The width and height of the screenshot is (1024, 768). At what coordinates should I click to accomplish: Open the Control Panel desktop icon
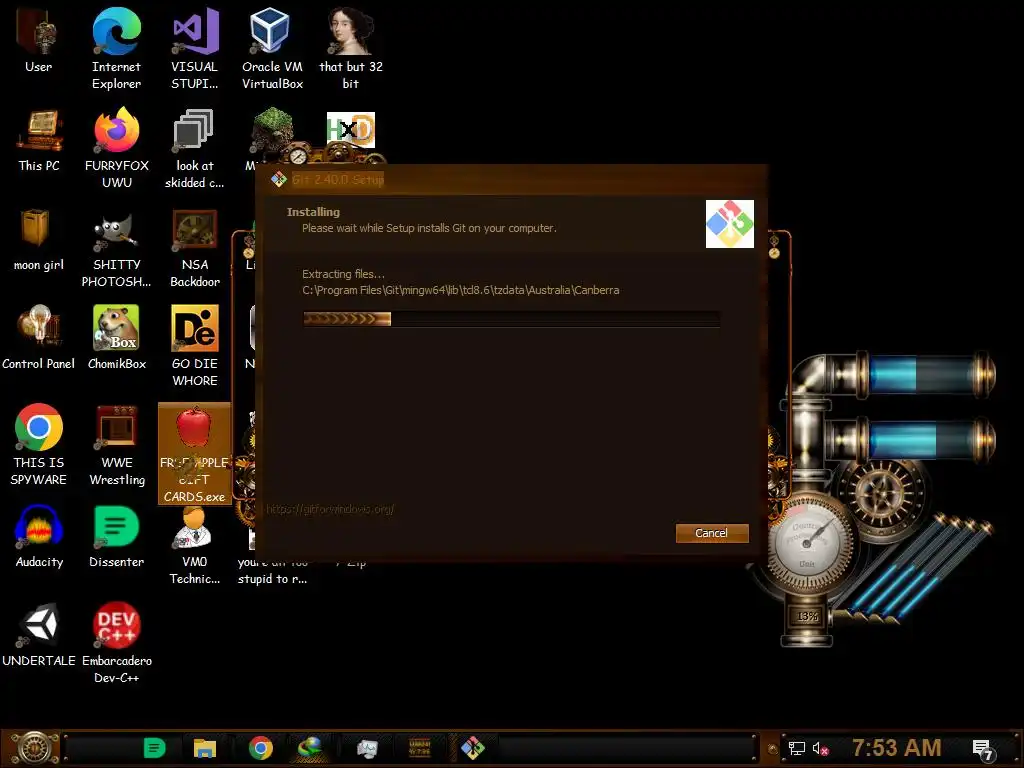click(x=39, y=338)
